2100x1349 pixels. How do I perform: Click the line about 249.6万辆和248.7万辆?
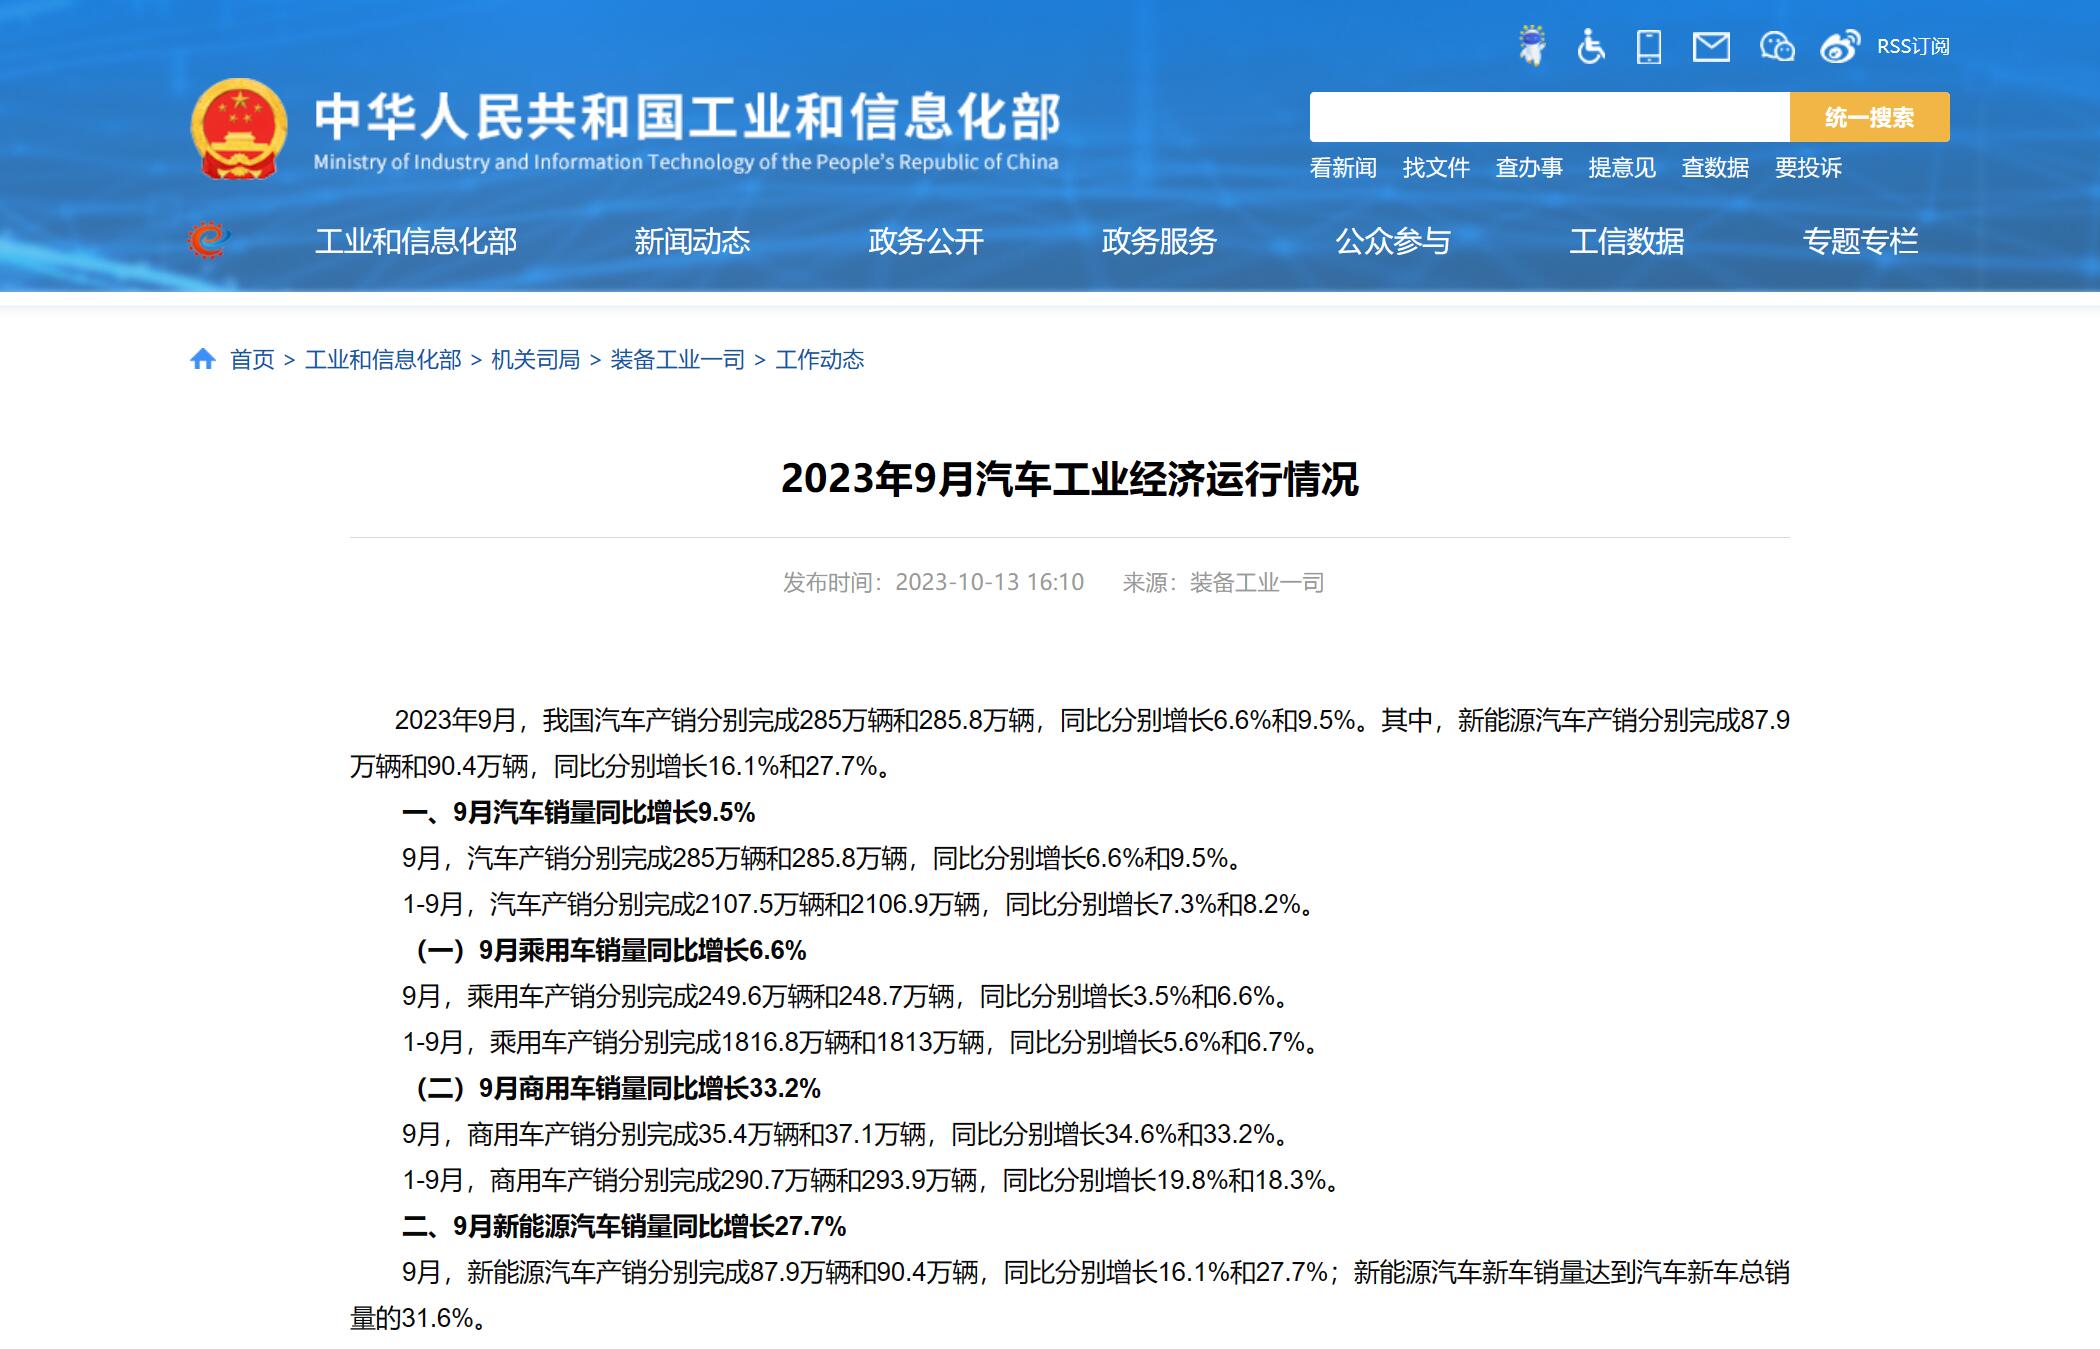point(848,996)
